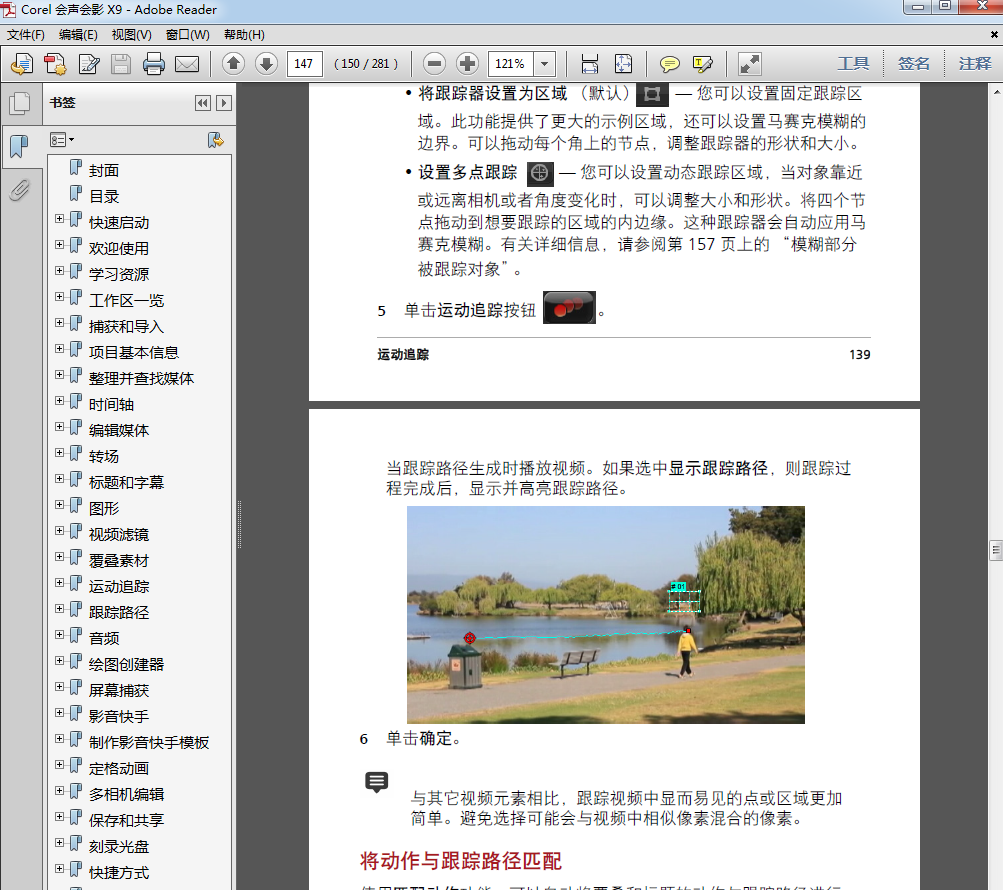
Task: Go to previous page arrow
Action: pyautogui.click(x=233, y=63)
